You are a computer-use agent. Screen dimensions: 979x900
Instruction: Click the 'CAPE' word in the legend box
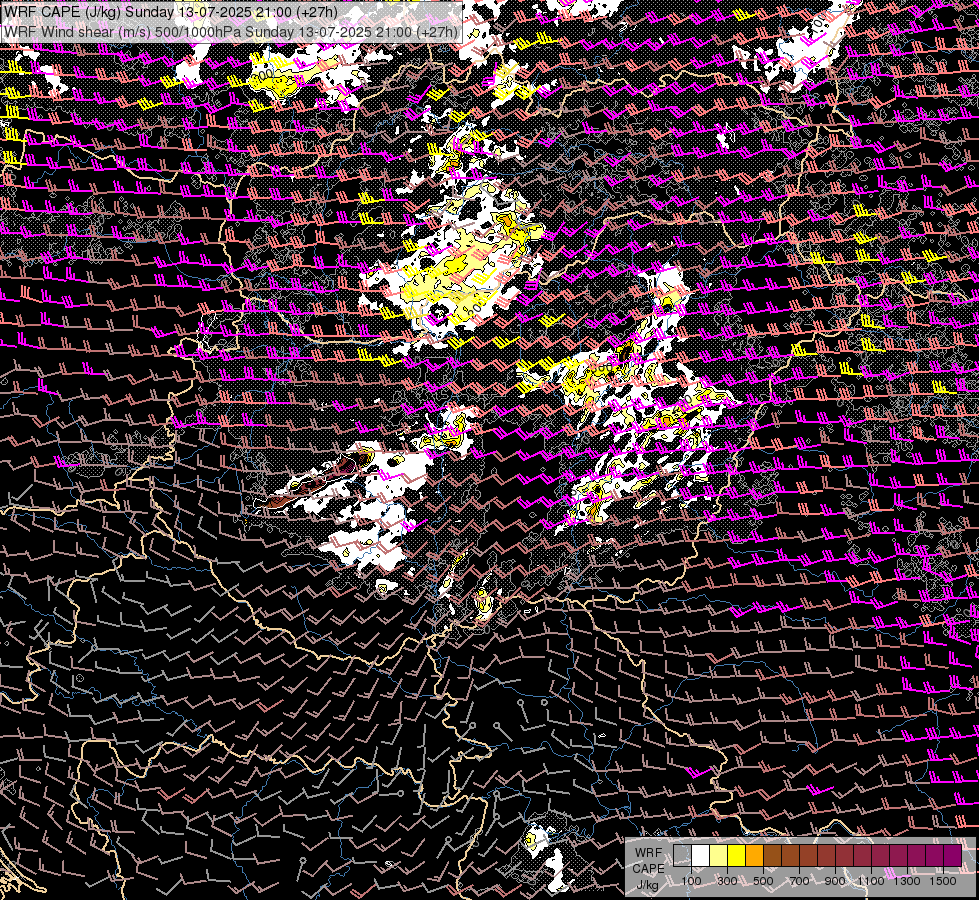648,869
